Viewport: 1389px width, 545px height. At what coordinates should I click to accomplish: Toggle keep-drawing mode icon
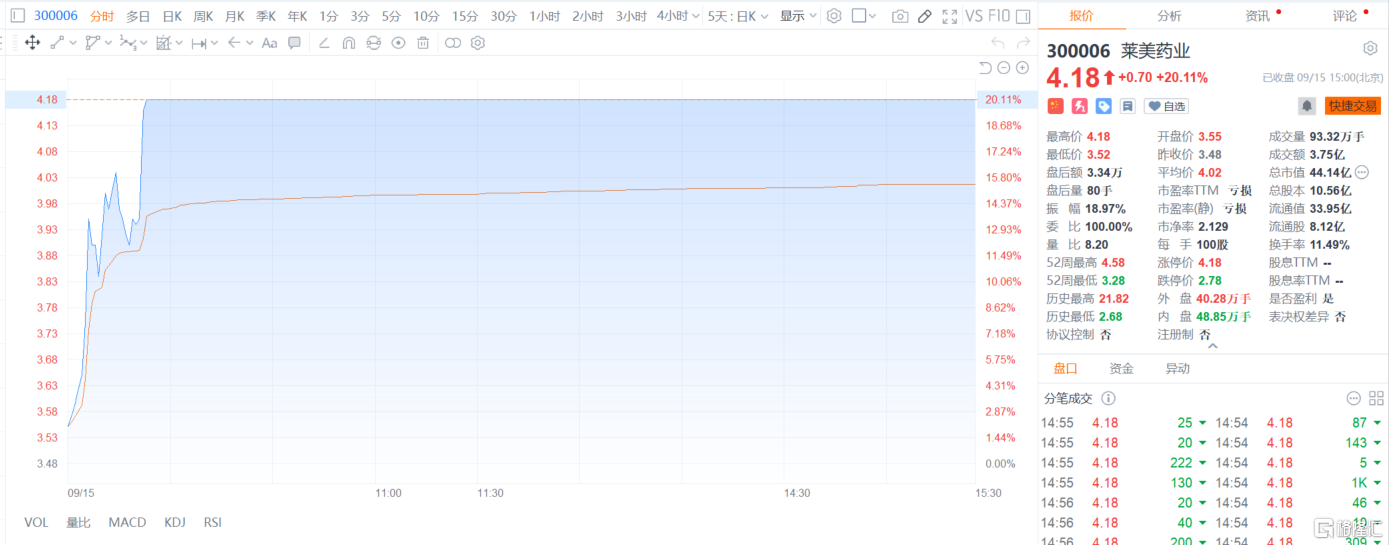[373, 43]
